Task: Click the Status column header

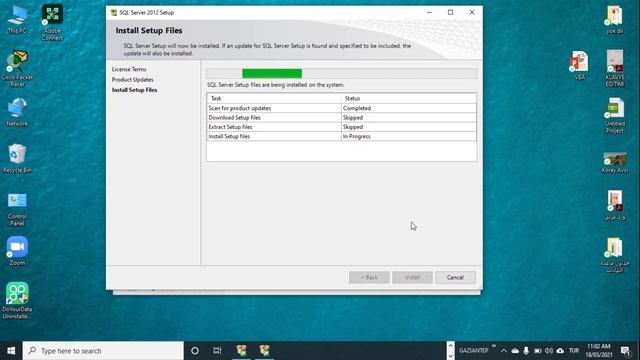Action: pos(409,98)
